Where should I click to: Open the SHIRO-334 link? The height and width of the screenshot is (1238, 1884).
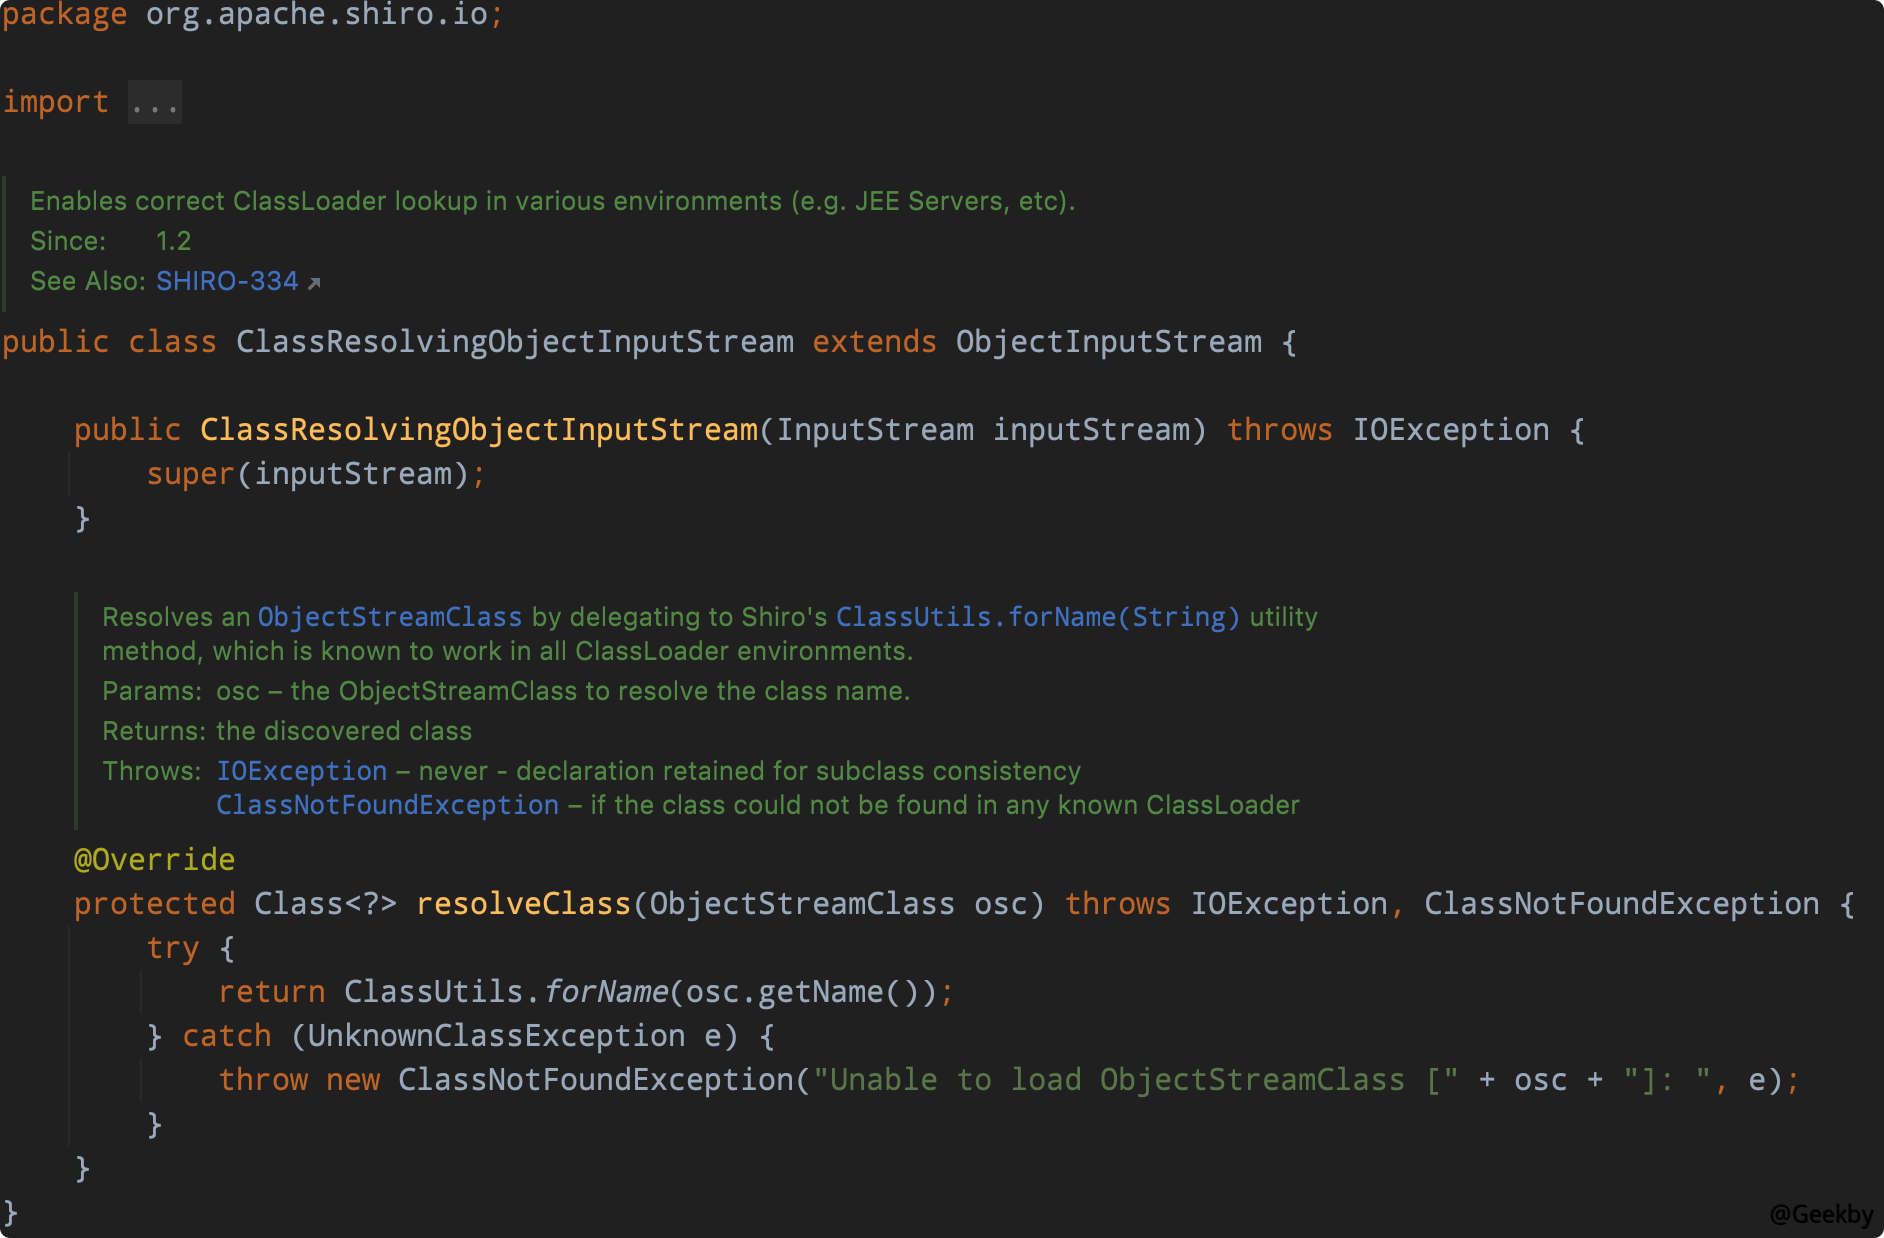pyautogui.click(x=226, y=281)
